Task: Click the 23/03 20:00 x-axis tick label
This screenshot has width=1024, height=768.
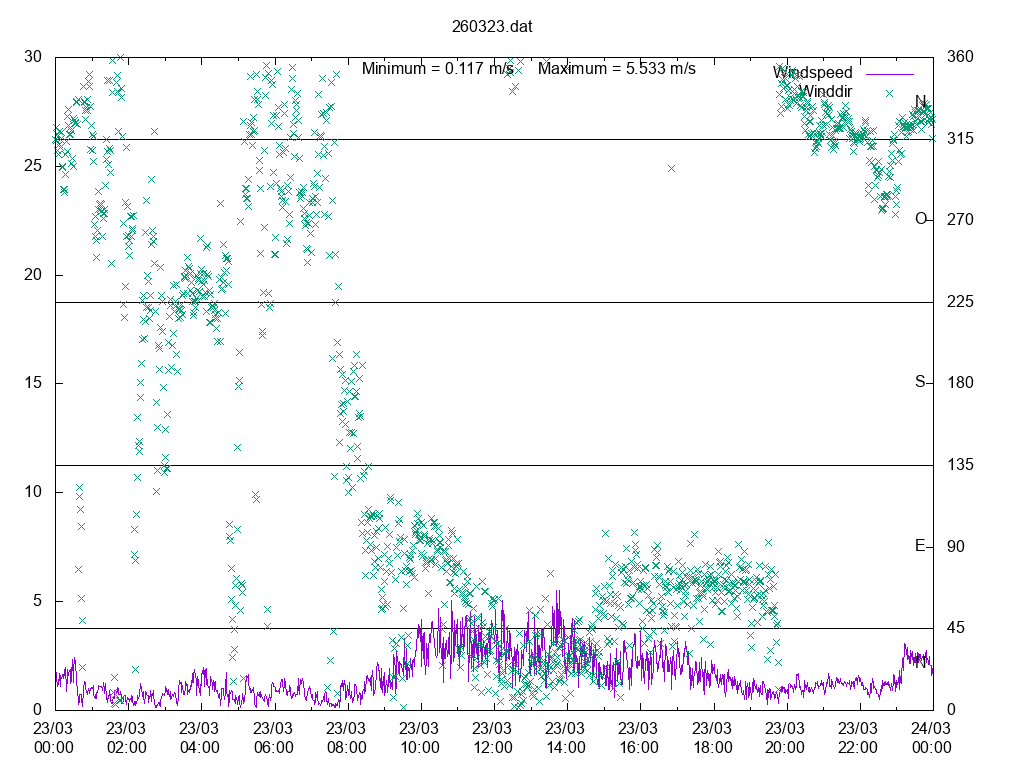Action: click(785, 737)
